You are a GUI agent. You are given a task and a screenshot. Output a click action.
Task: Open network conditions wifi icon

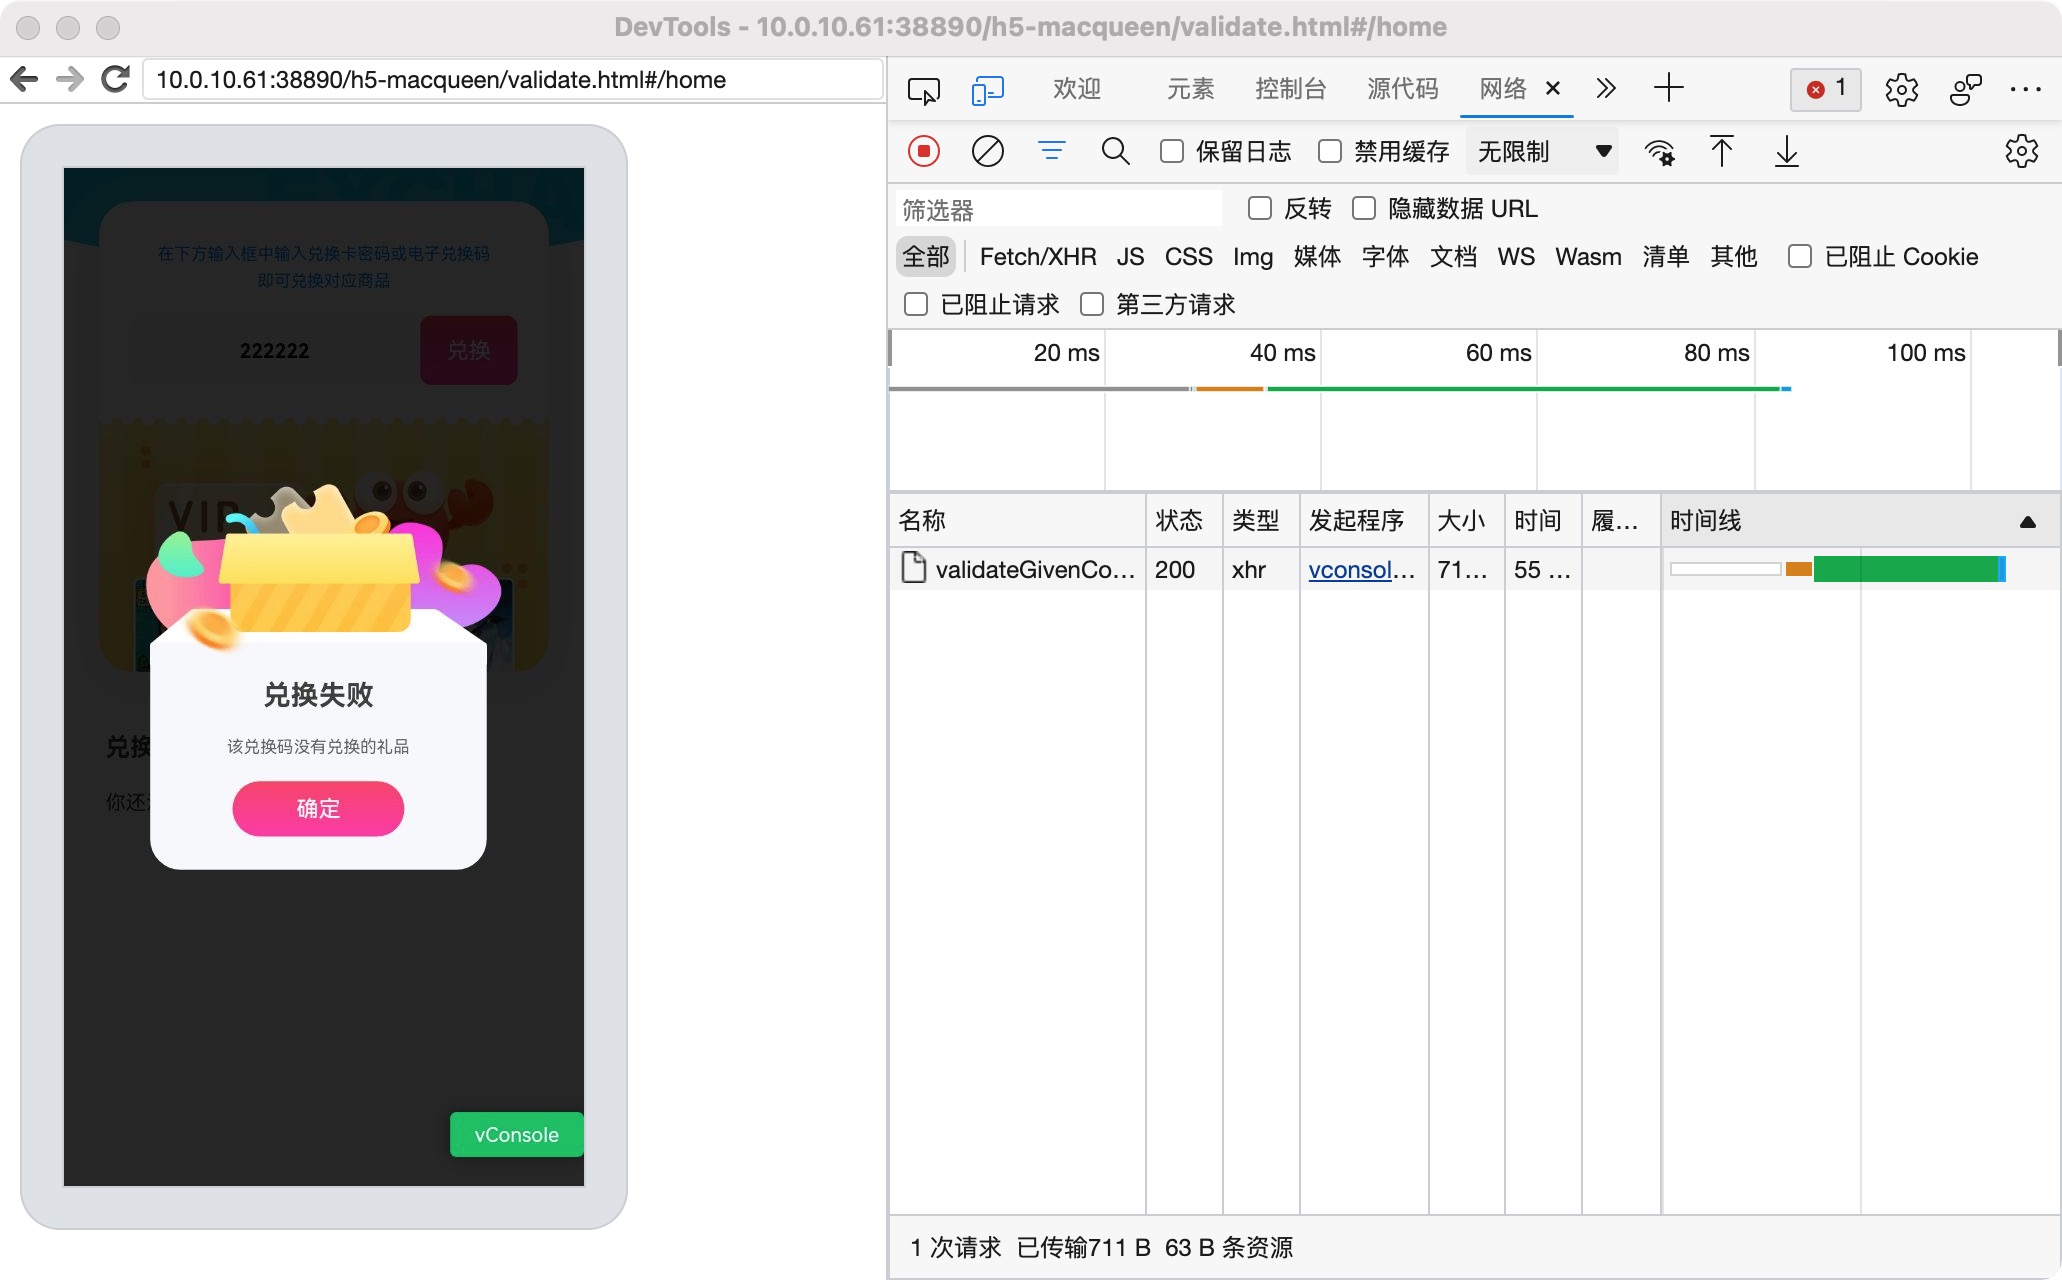pyautogui.click(x=1660, y=152)
